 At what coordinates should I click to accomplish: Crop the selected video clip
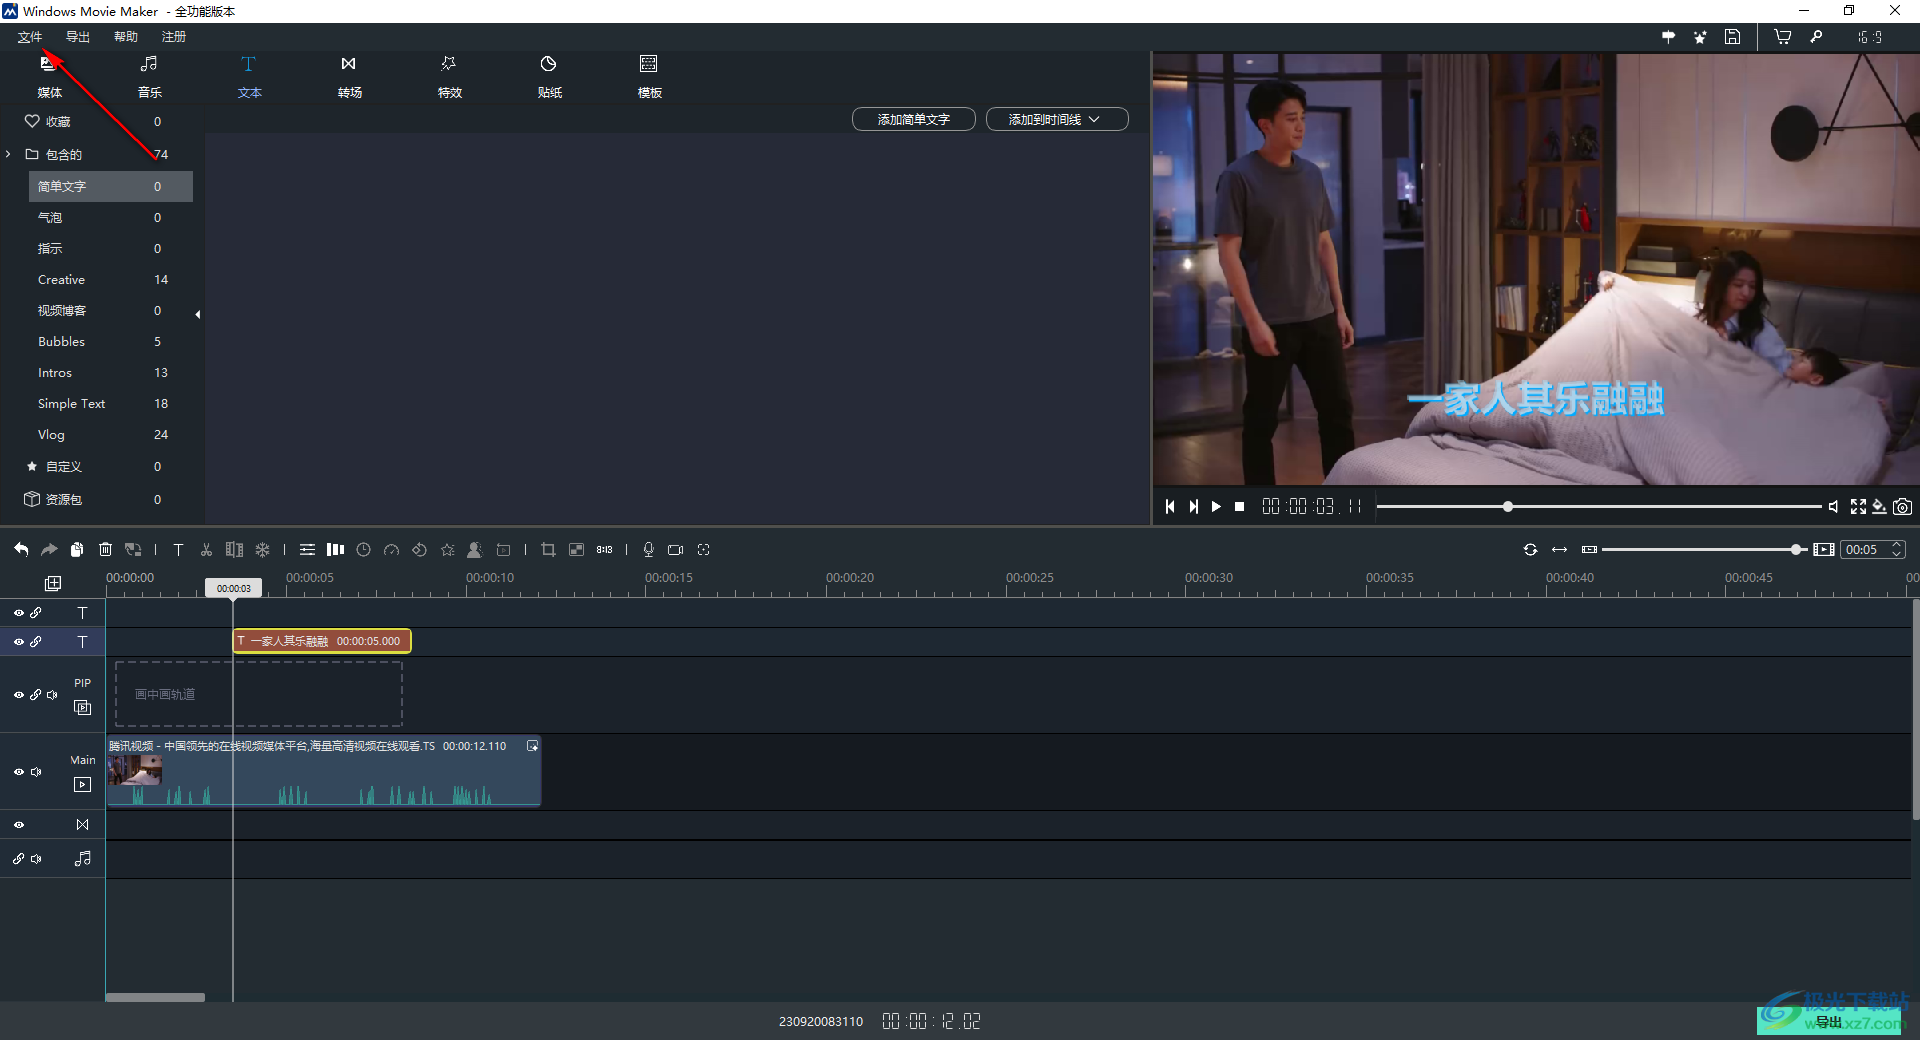[x=548, y=549]
